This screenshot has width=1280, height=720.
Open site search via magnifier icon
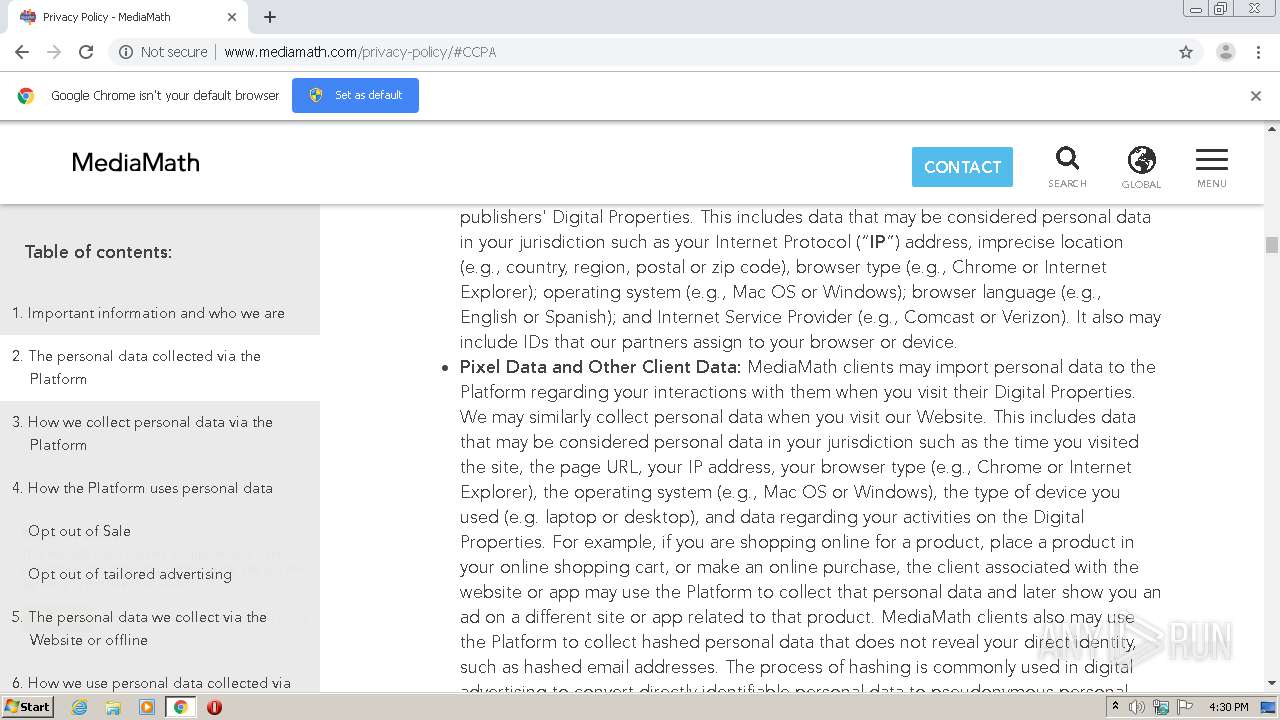pyautogui.click(x=1067, y=167)
